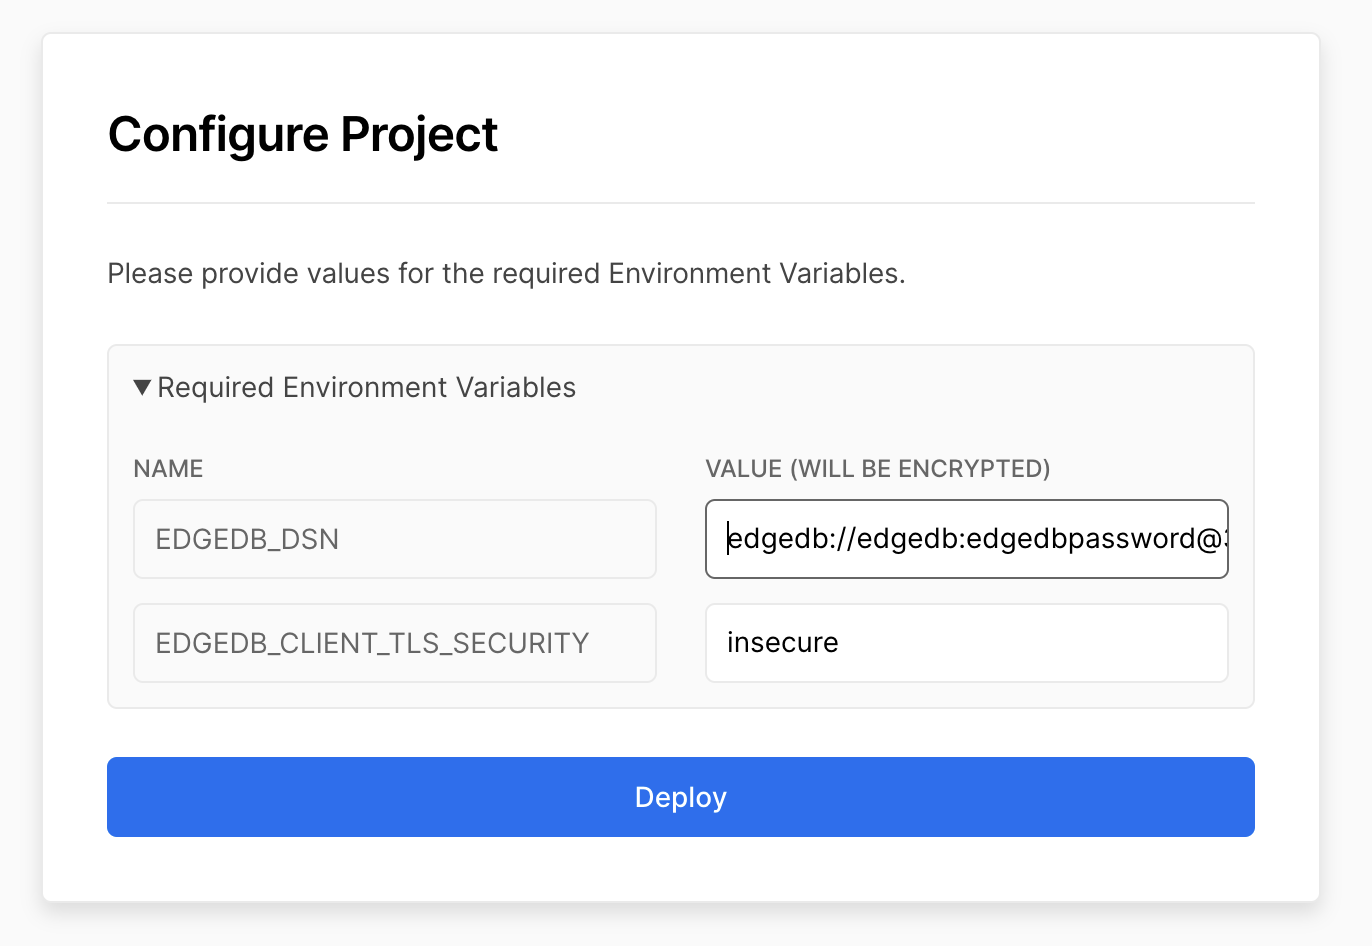Click the 'Configure Project' heading
This screenshot has width=1372, height=946.
(x=303, y=135)
